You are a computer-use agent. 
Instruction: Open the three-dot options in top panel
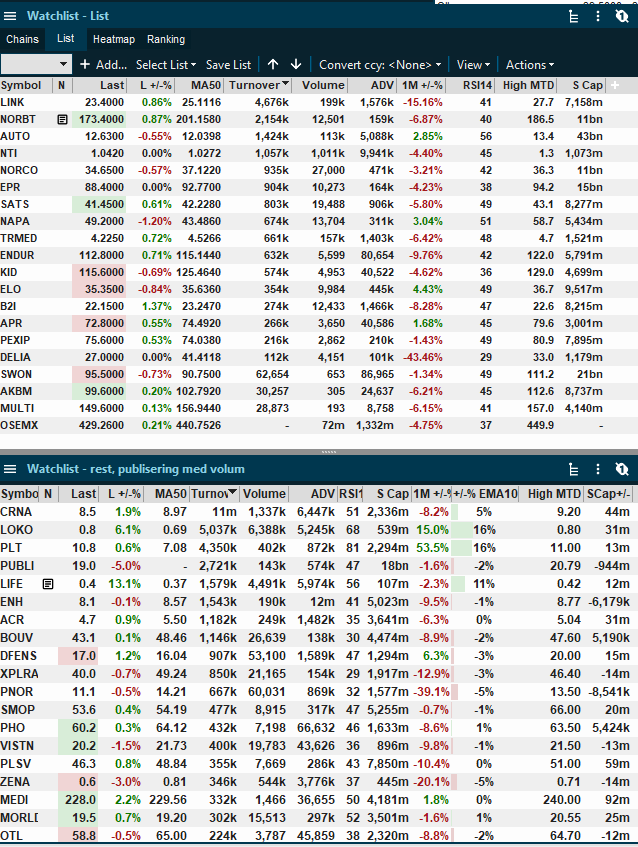597,16
